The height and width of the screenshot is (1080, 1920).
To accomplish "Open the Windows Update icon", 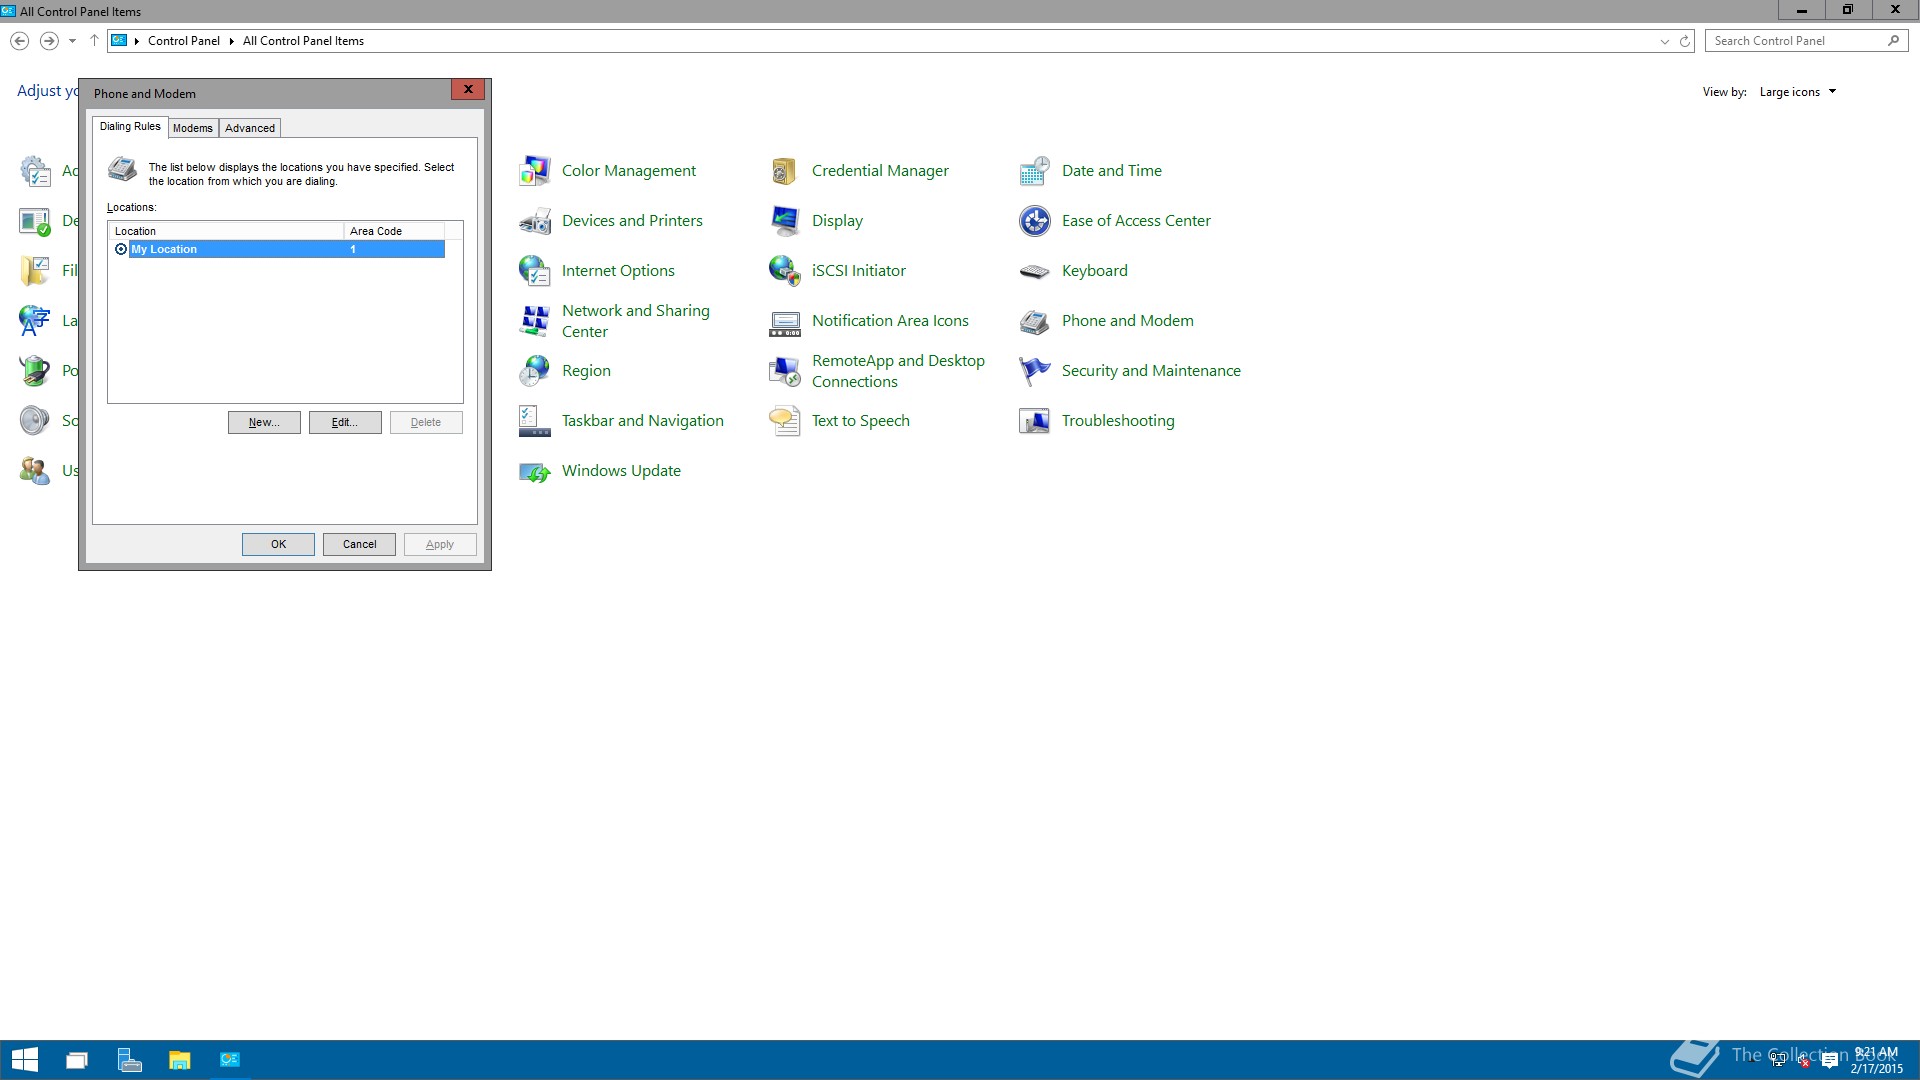I will pyautogui.click(x=535, y=471).
